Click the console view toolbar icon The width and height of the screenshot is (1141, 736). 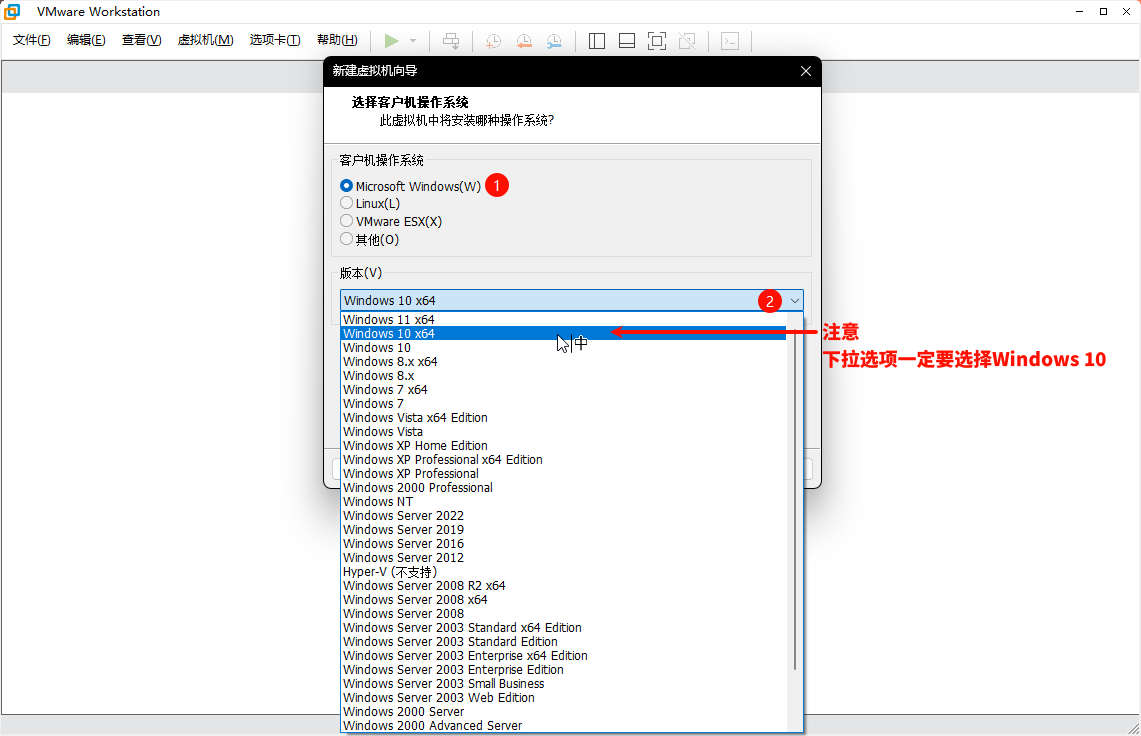(x=730, y=41)
